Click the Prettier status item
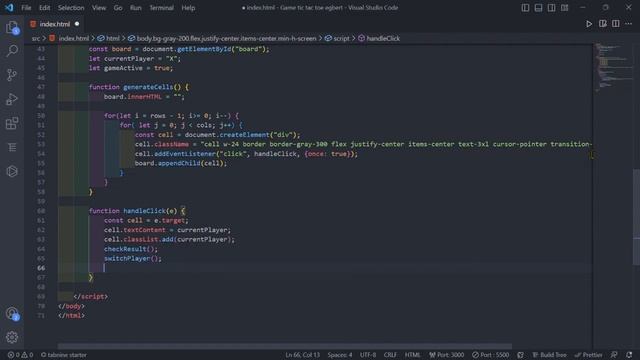Screen dimensions: 640x360 (589, 355)
